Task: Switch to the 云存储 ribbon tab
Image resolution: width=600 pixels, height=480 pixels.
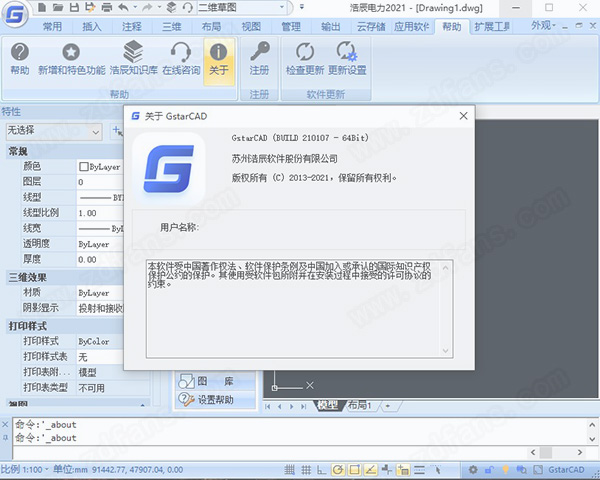Action: pos(371,26)
